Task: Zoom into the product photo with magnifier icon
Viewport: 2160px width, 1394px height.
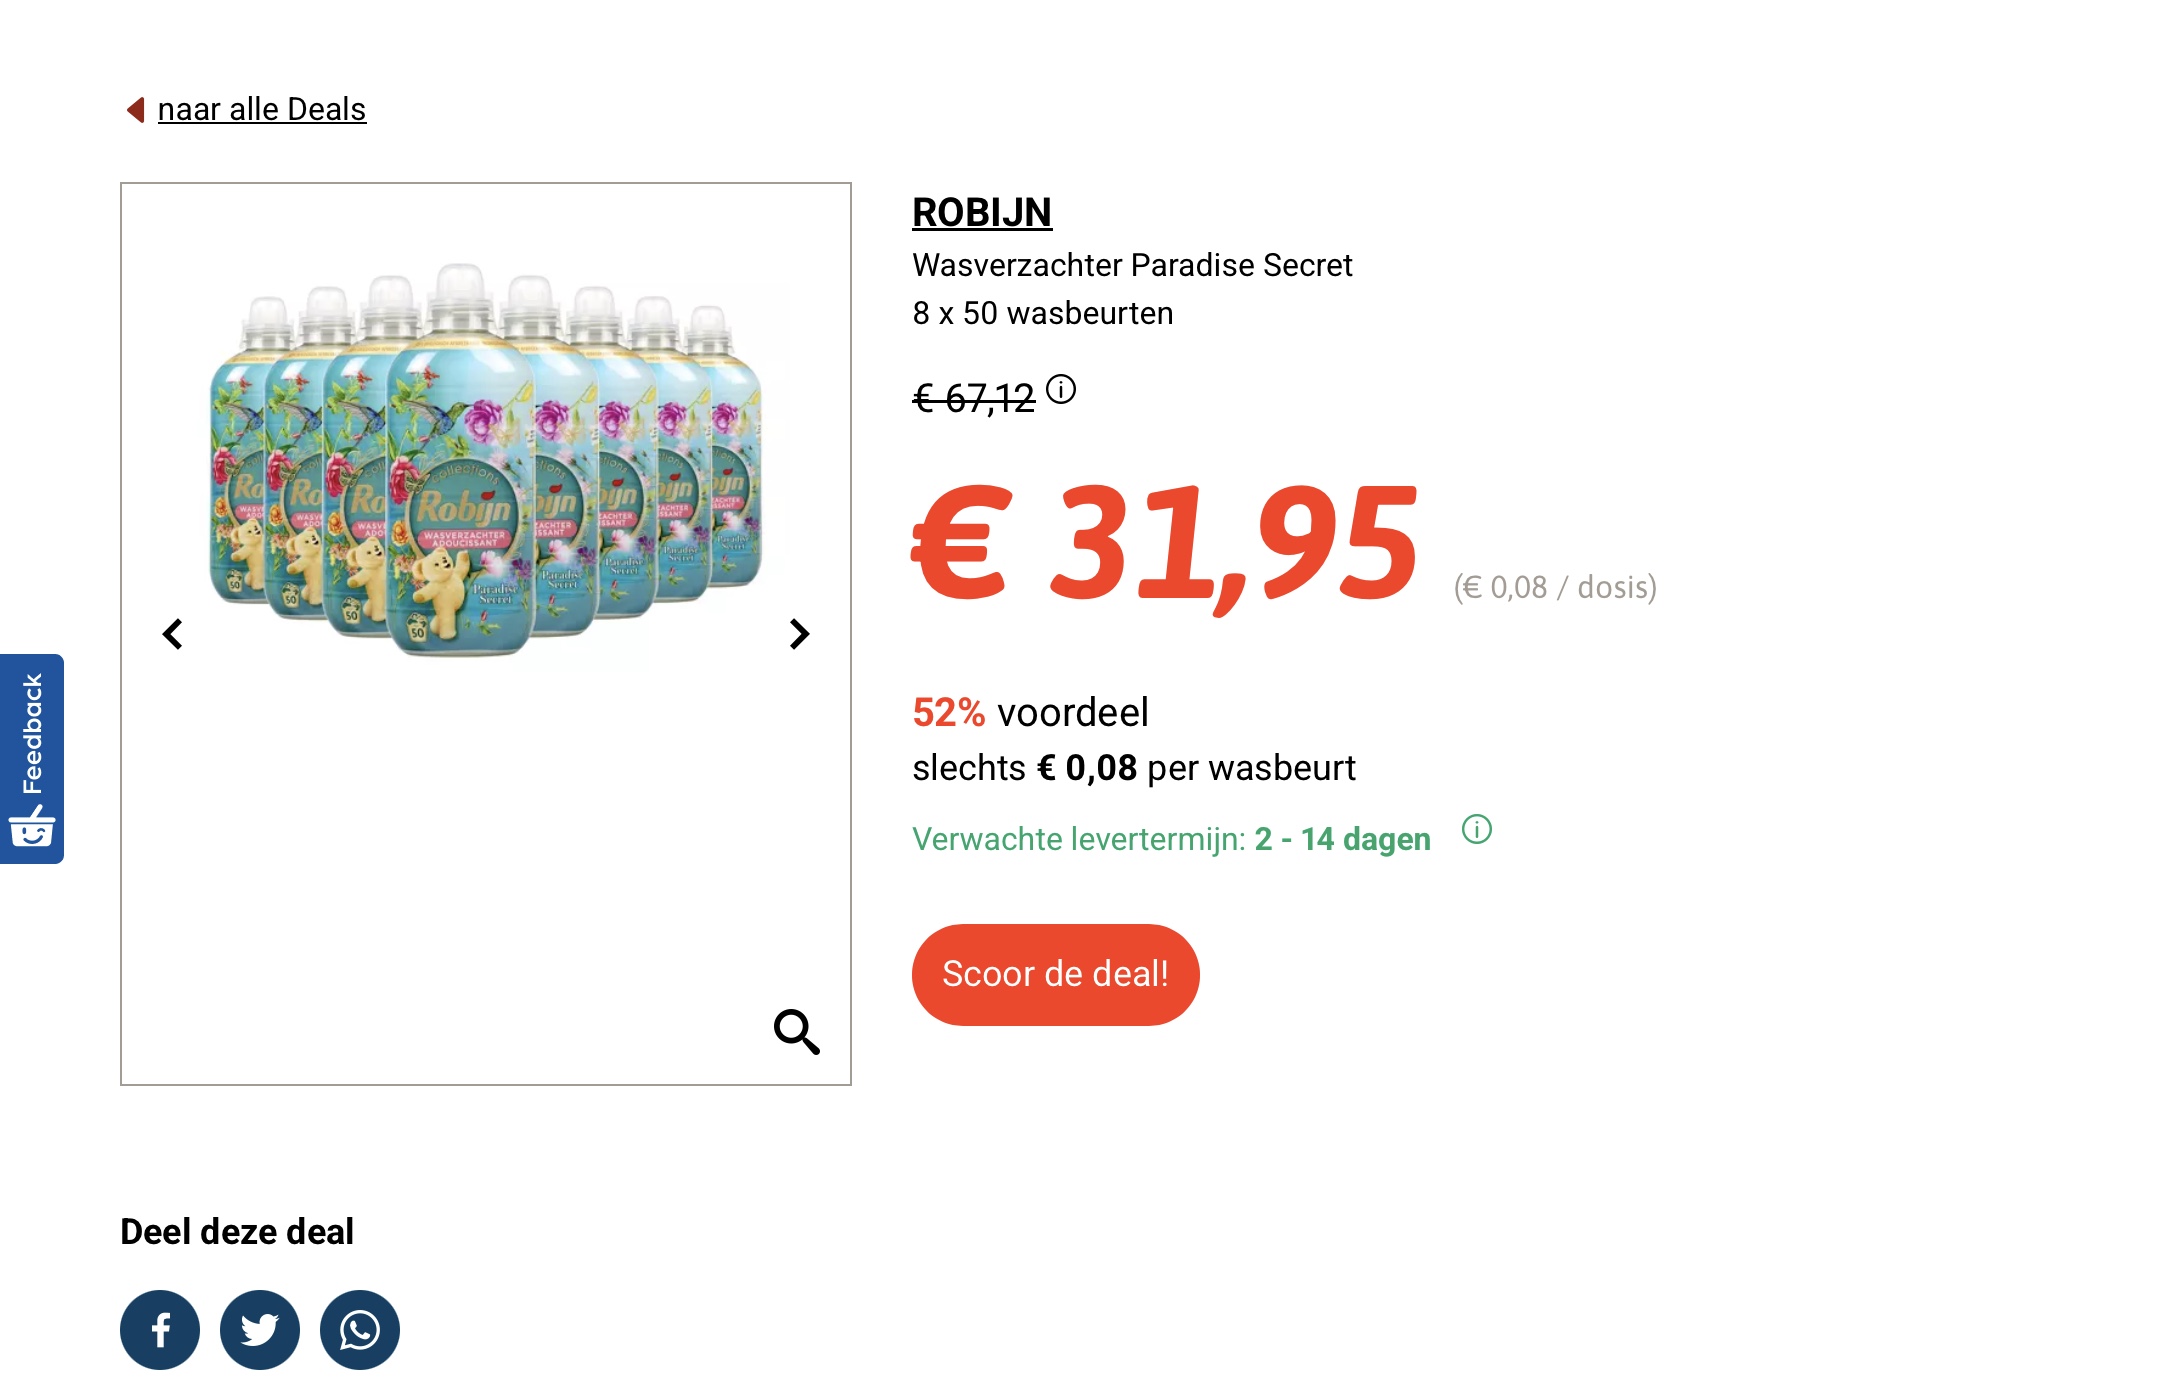Action: 795,1033
